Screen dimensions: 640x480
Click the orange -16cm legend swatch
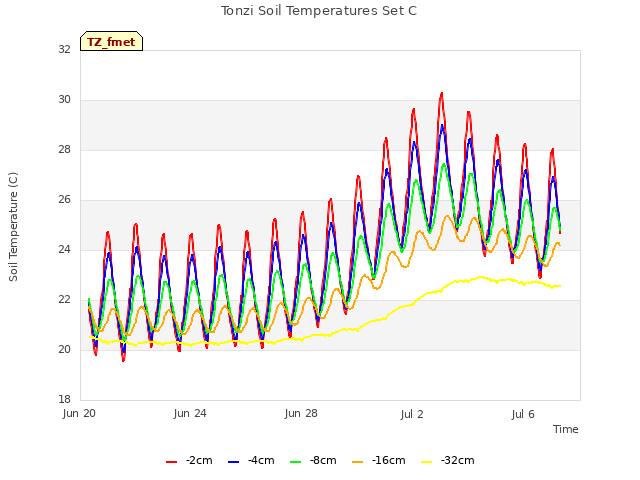click(x=358, y=462)
